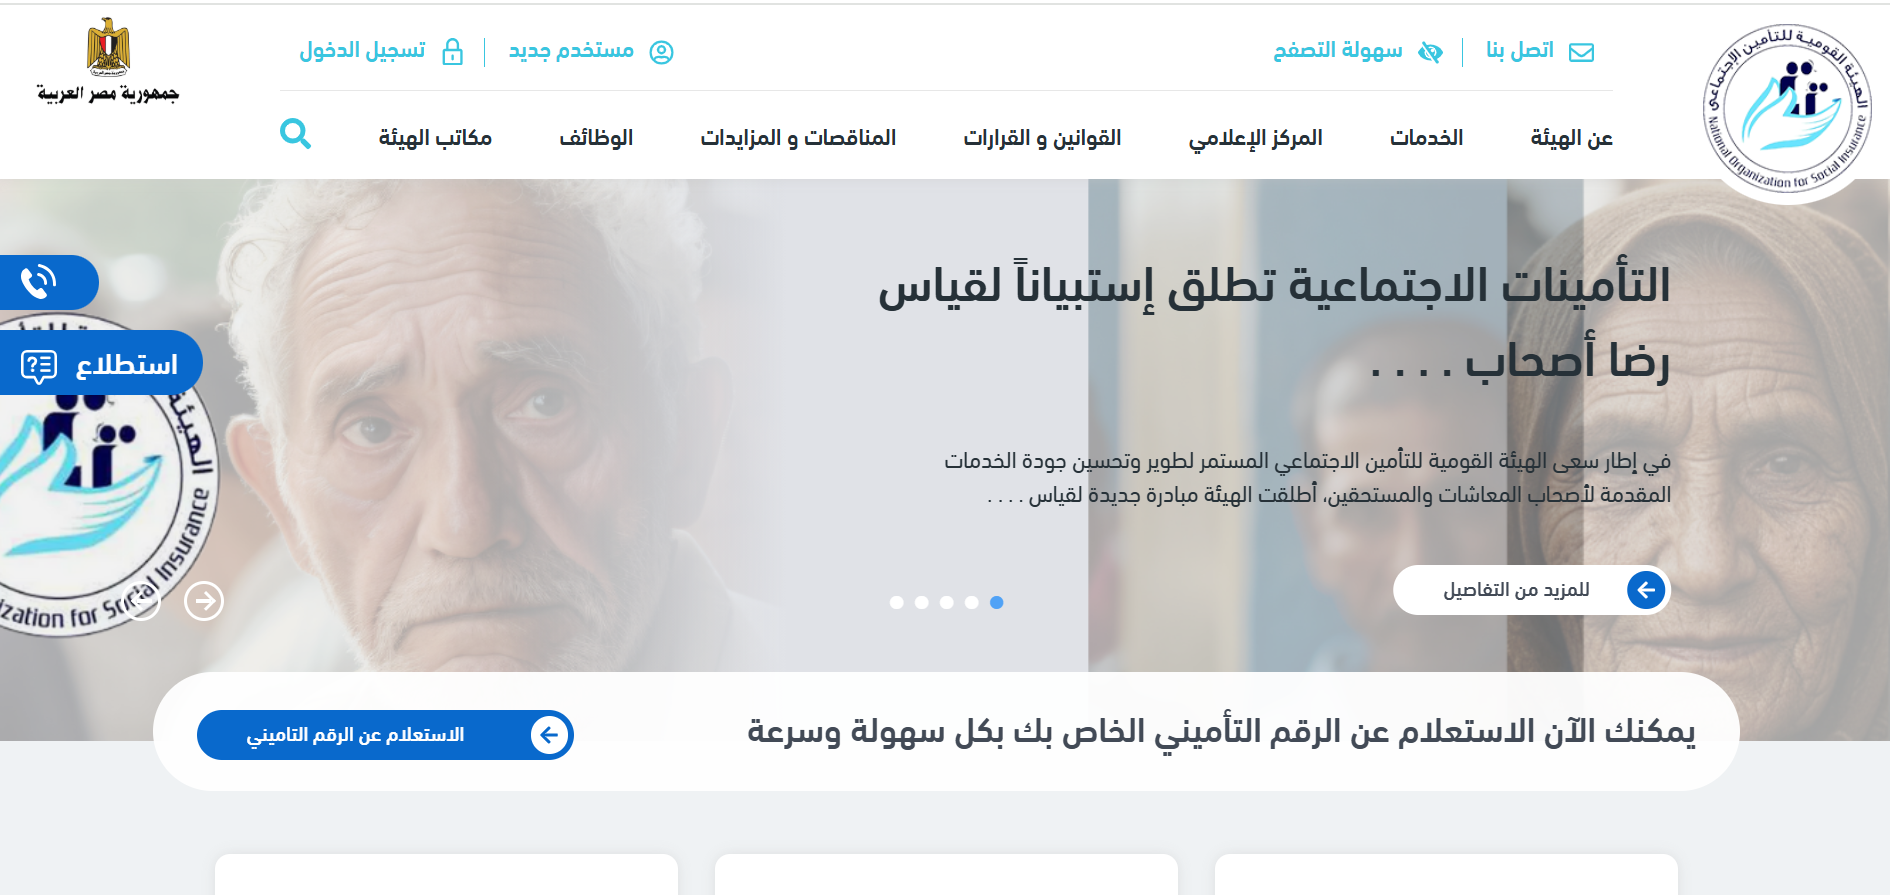Click the user icon for مستخدم جديد
This screenshot has height=895, width=1890.
pyautogui.click(x=661, y=52)
